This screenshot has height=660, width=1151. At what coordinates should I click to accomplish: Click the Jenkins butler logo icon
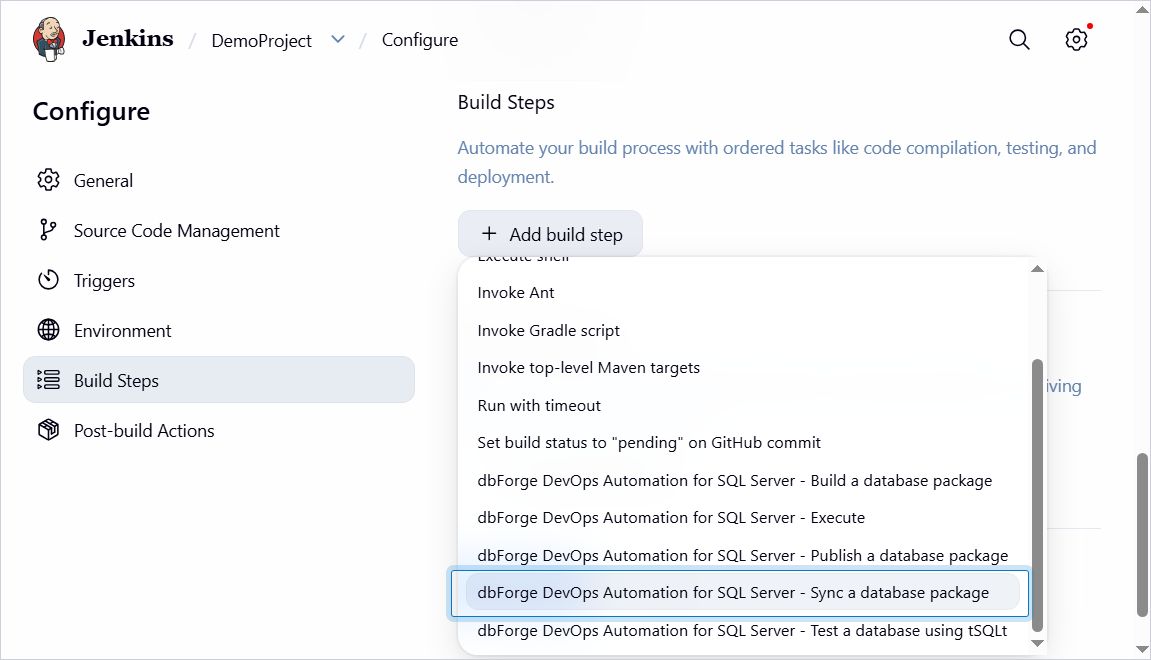49,40
